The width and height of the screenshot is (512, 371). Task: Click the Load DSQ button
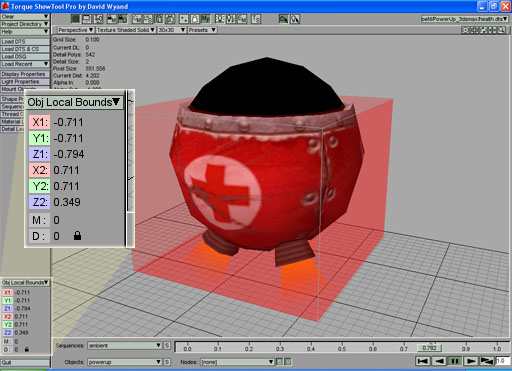pos(25,56)
